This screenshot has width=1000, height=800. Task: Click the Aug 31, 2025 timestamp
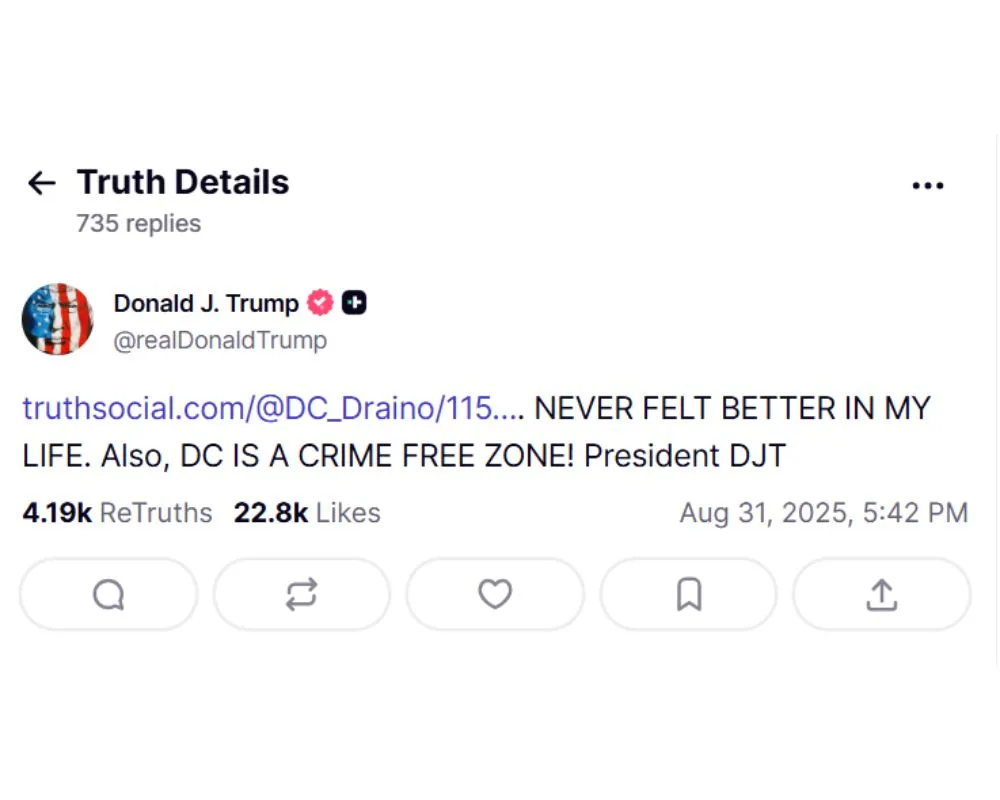pyautogui.click(x=823, y=513)
